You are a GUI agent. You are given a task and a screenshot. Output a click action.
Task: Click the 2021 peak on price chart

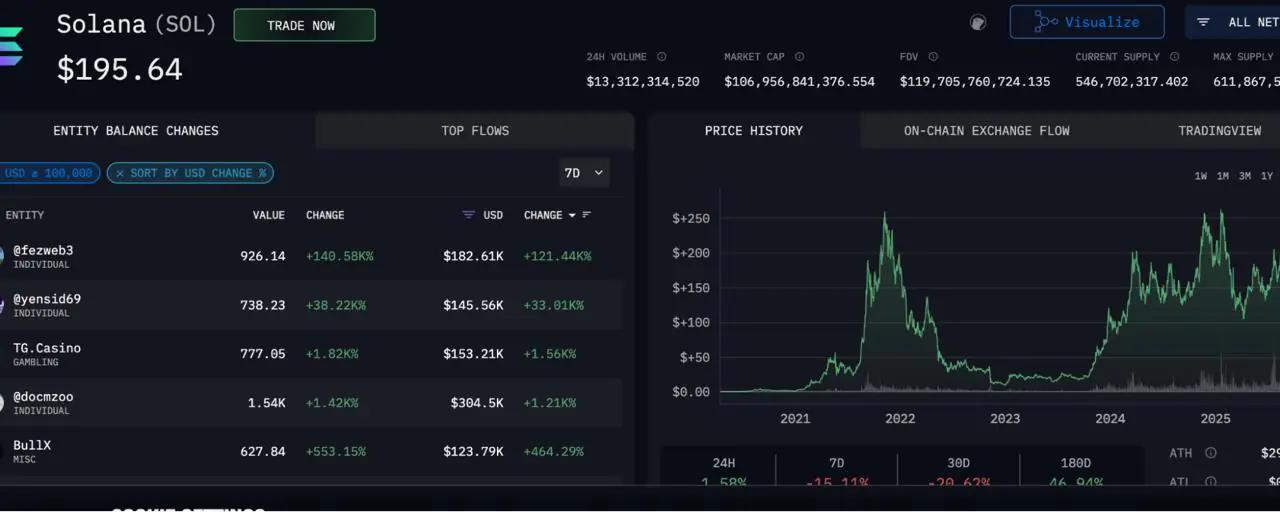coord(885,214)
